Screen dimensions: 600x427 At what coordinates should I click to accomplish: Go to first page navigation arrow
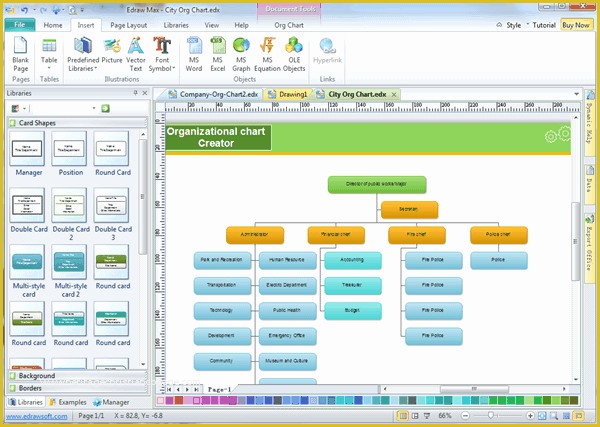point(169,389)
